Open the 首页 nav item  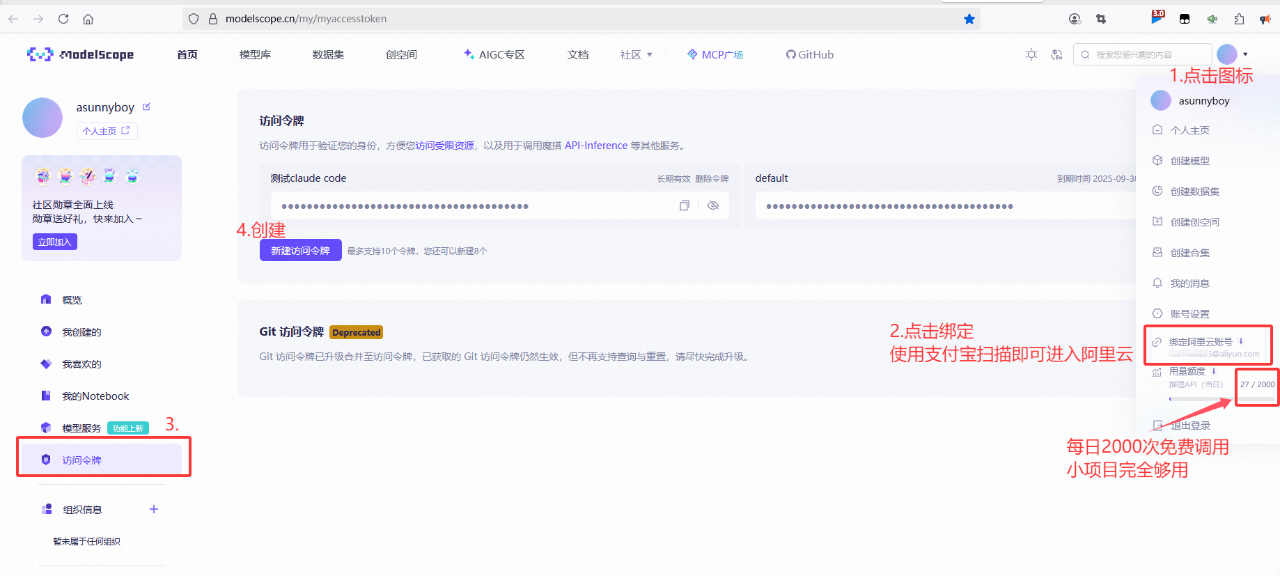pyautogui.click(x=187, y=55)
